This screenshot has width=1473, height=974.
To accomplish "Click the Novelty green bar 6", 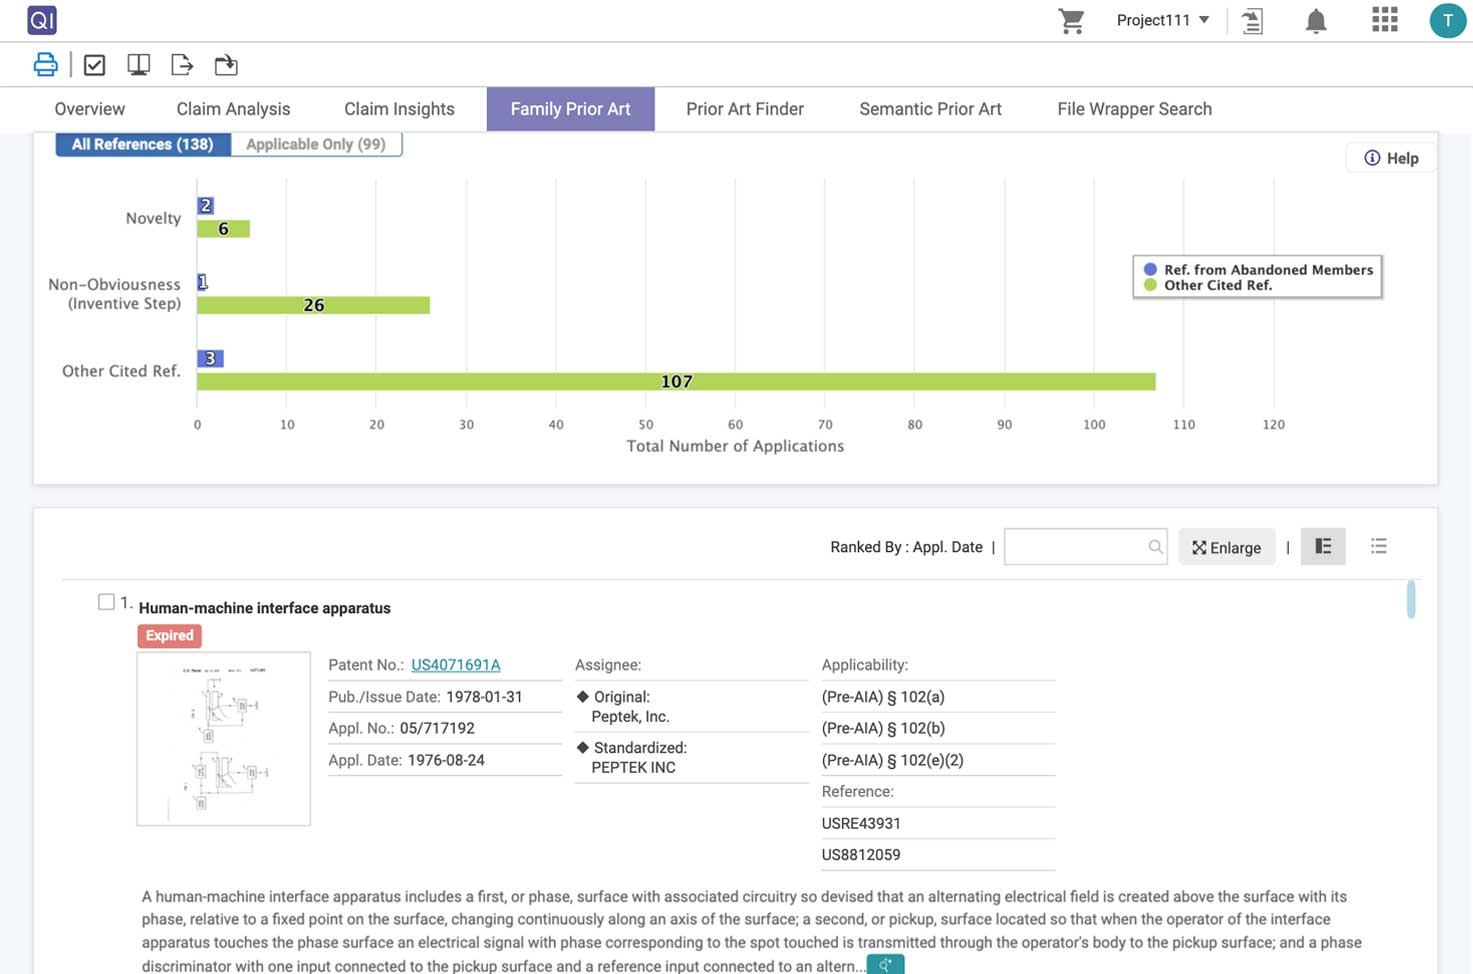I will point(223,229).
